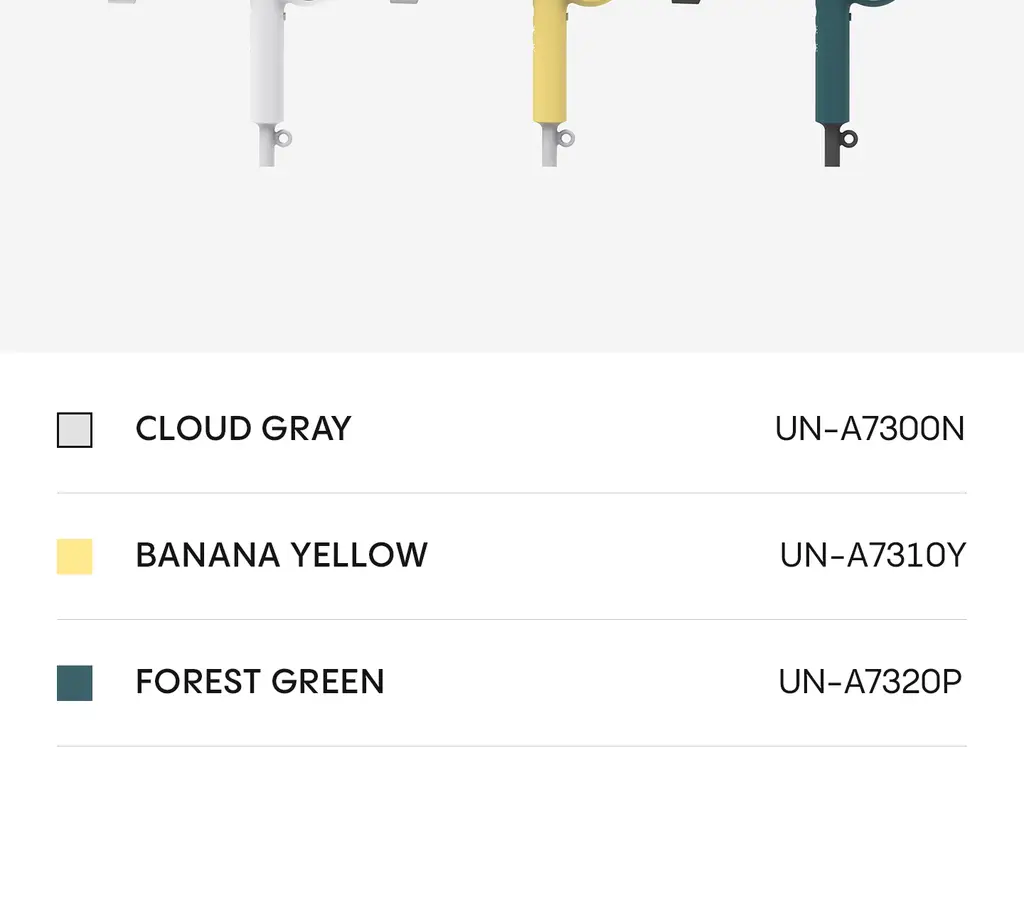This screenshot has height=910, width=1024.
Task: Click the Cloud Gray color swatch
Action: pyautogui.click(x=74, y=430)
